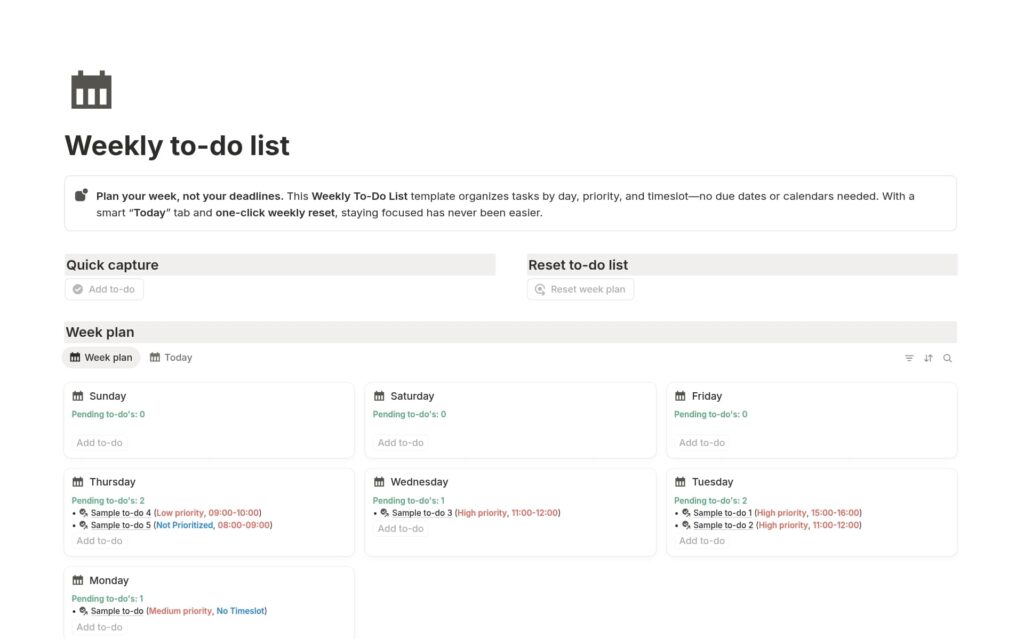Switch to the Today tab
This screenshot has width=1024, height=639.
coord(171,357)
